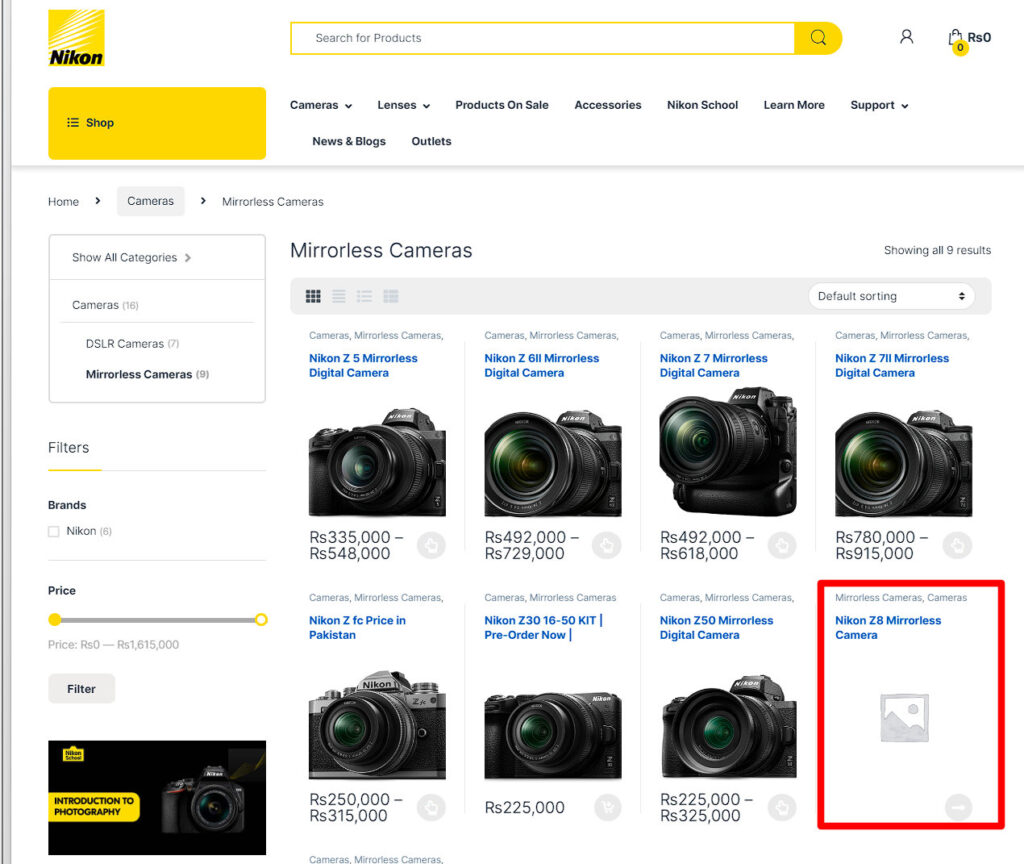Image resolution: width=1024 pixels, height=864 pixels.
Task: Open the Nikon Z 7II product image
Action: (x=904, y=462)
